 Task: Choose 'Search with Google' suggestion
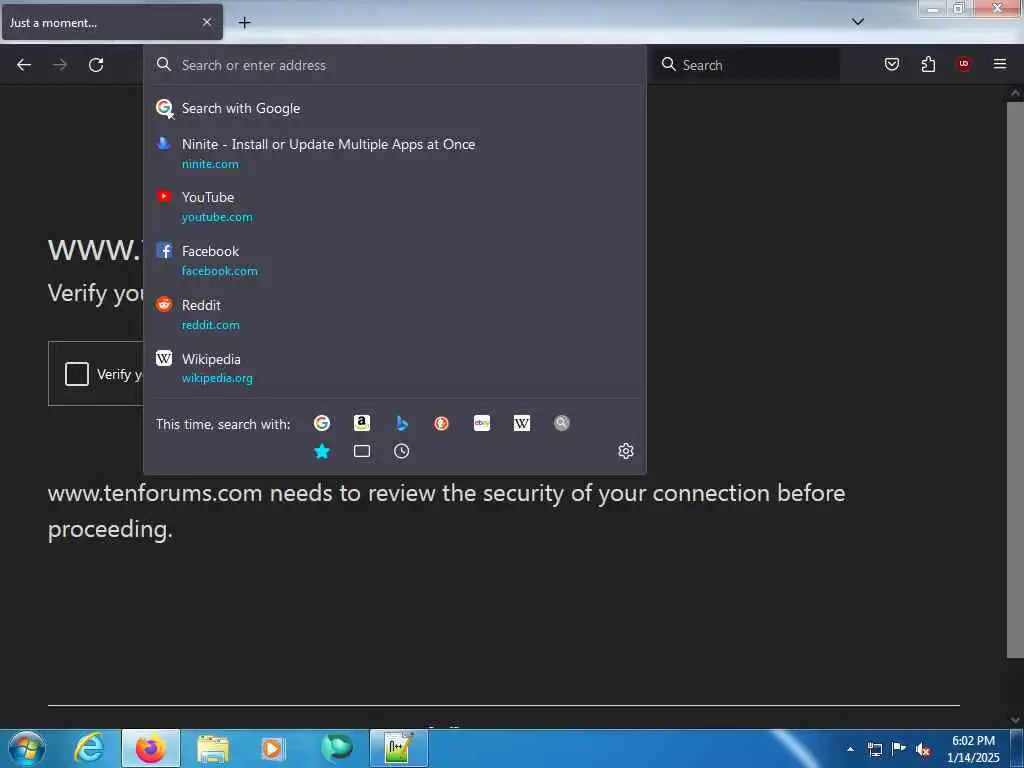coord(394,108)
